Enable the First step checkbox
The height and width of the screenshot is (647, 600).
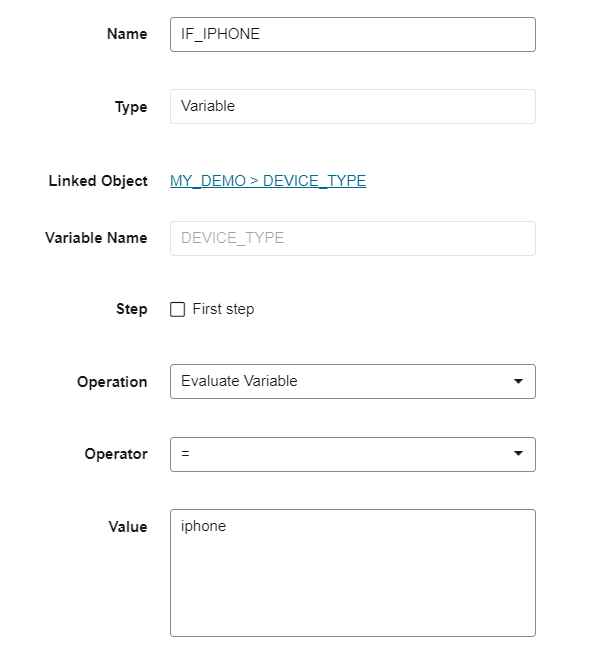178,310
